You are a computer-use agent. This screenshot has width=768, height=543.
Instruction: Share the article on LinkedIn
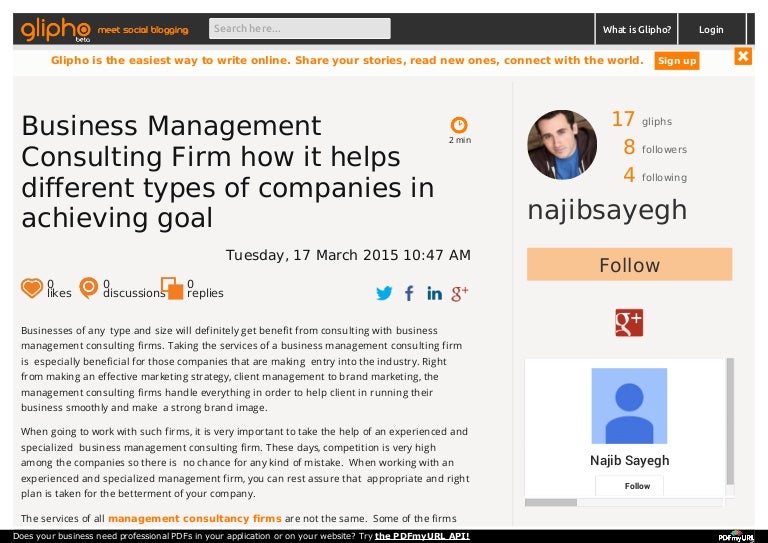434,293
